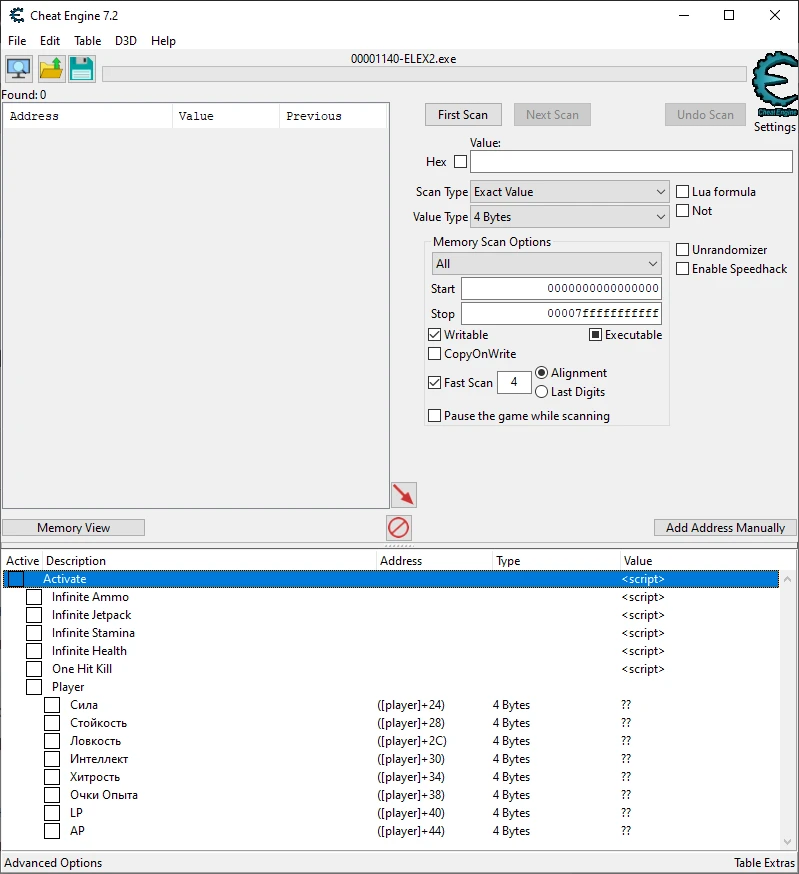Image resolution: width=799 pixels, height=874 pixels.
Task: Click the Type column header in table
Action: (x=556, y=561)
